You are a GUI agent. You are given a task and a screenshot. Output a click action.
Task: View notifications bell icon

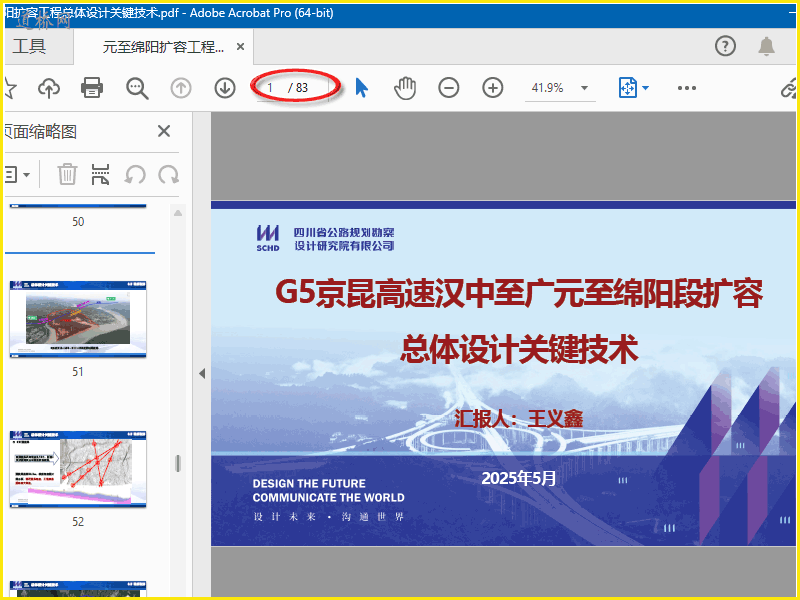[x=766, y=46]
